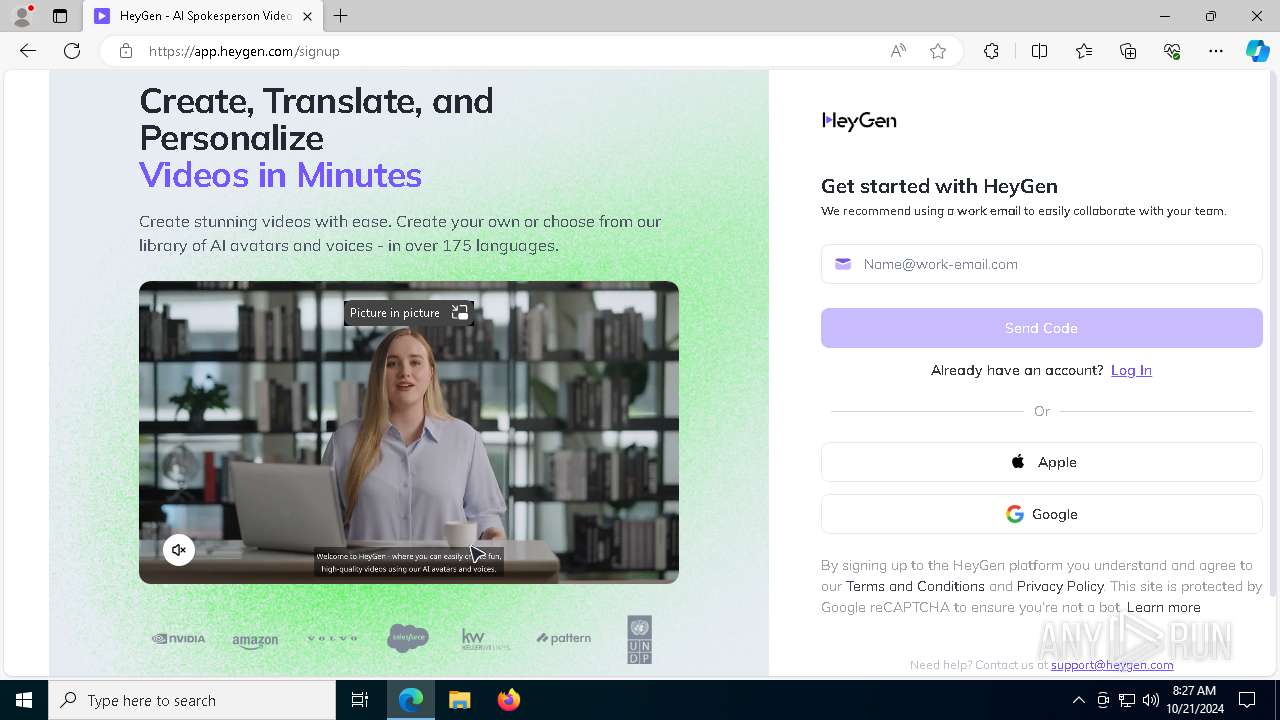
Task: Select the HeyGen AI Spokesperson tab
Action: 202,16
